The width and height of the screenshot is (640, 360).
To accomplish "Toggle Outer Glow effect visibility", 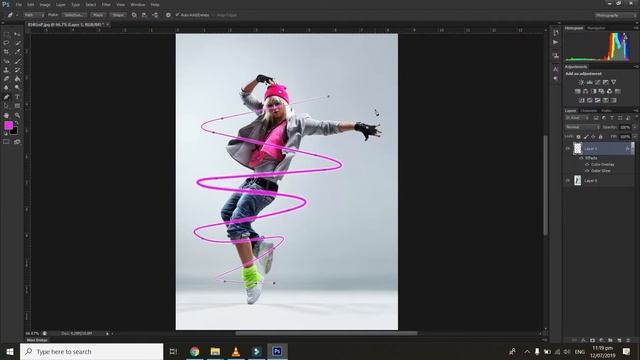I will point(587,171).
